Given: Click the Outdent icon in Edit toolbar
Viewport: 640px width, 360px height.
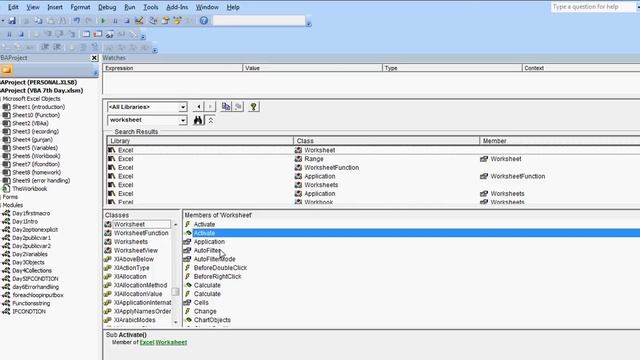Looking at the screenshot, I should click(x=57, y=47).
